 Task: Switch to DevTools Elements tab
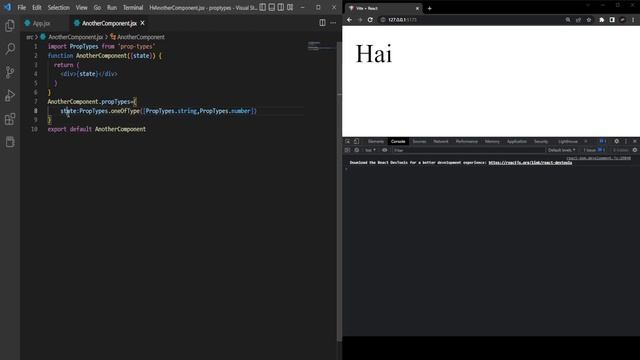(x=376, y=141)
